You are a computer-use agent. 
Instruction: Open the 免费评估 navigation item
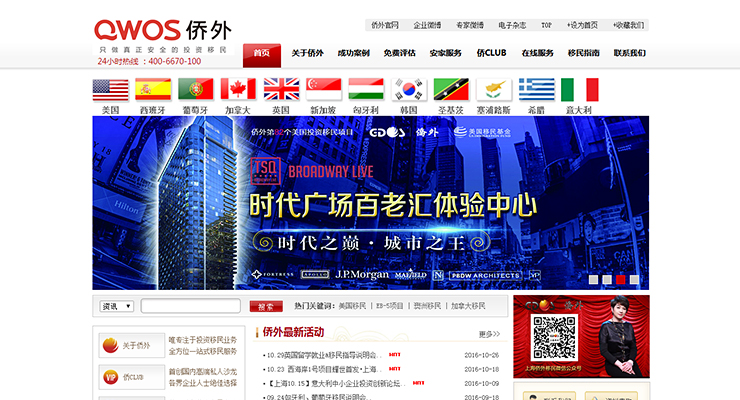click(x=399, y=53)
